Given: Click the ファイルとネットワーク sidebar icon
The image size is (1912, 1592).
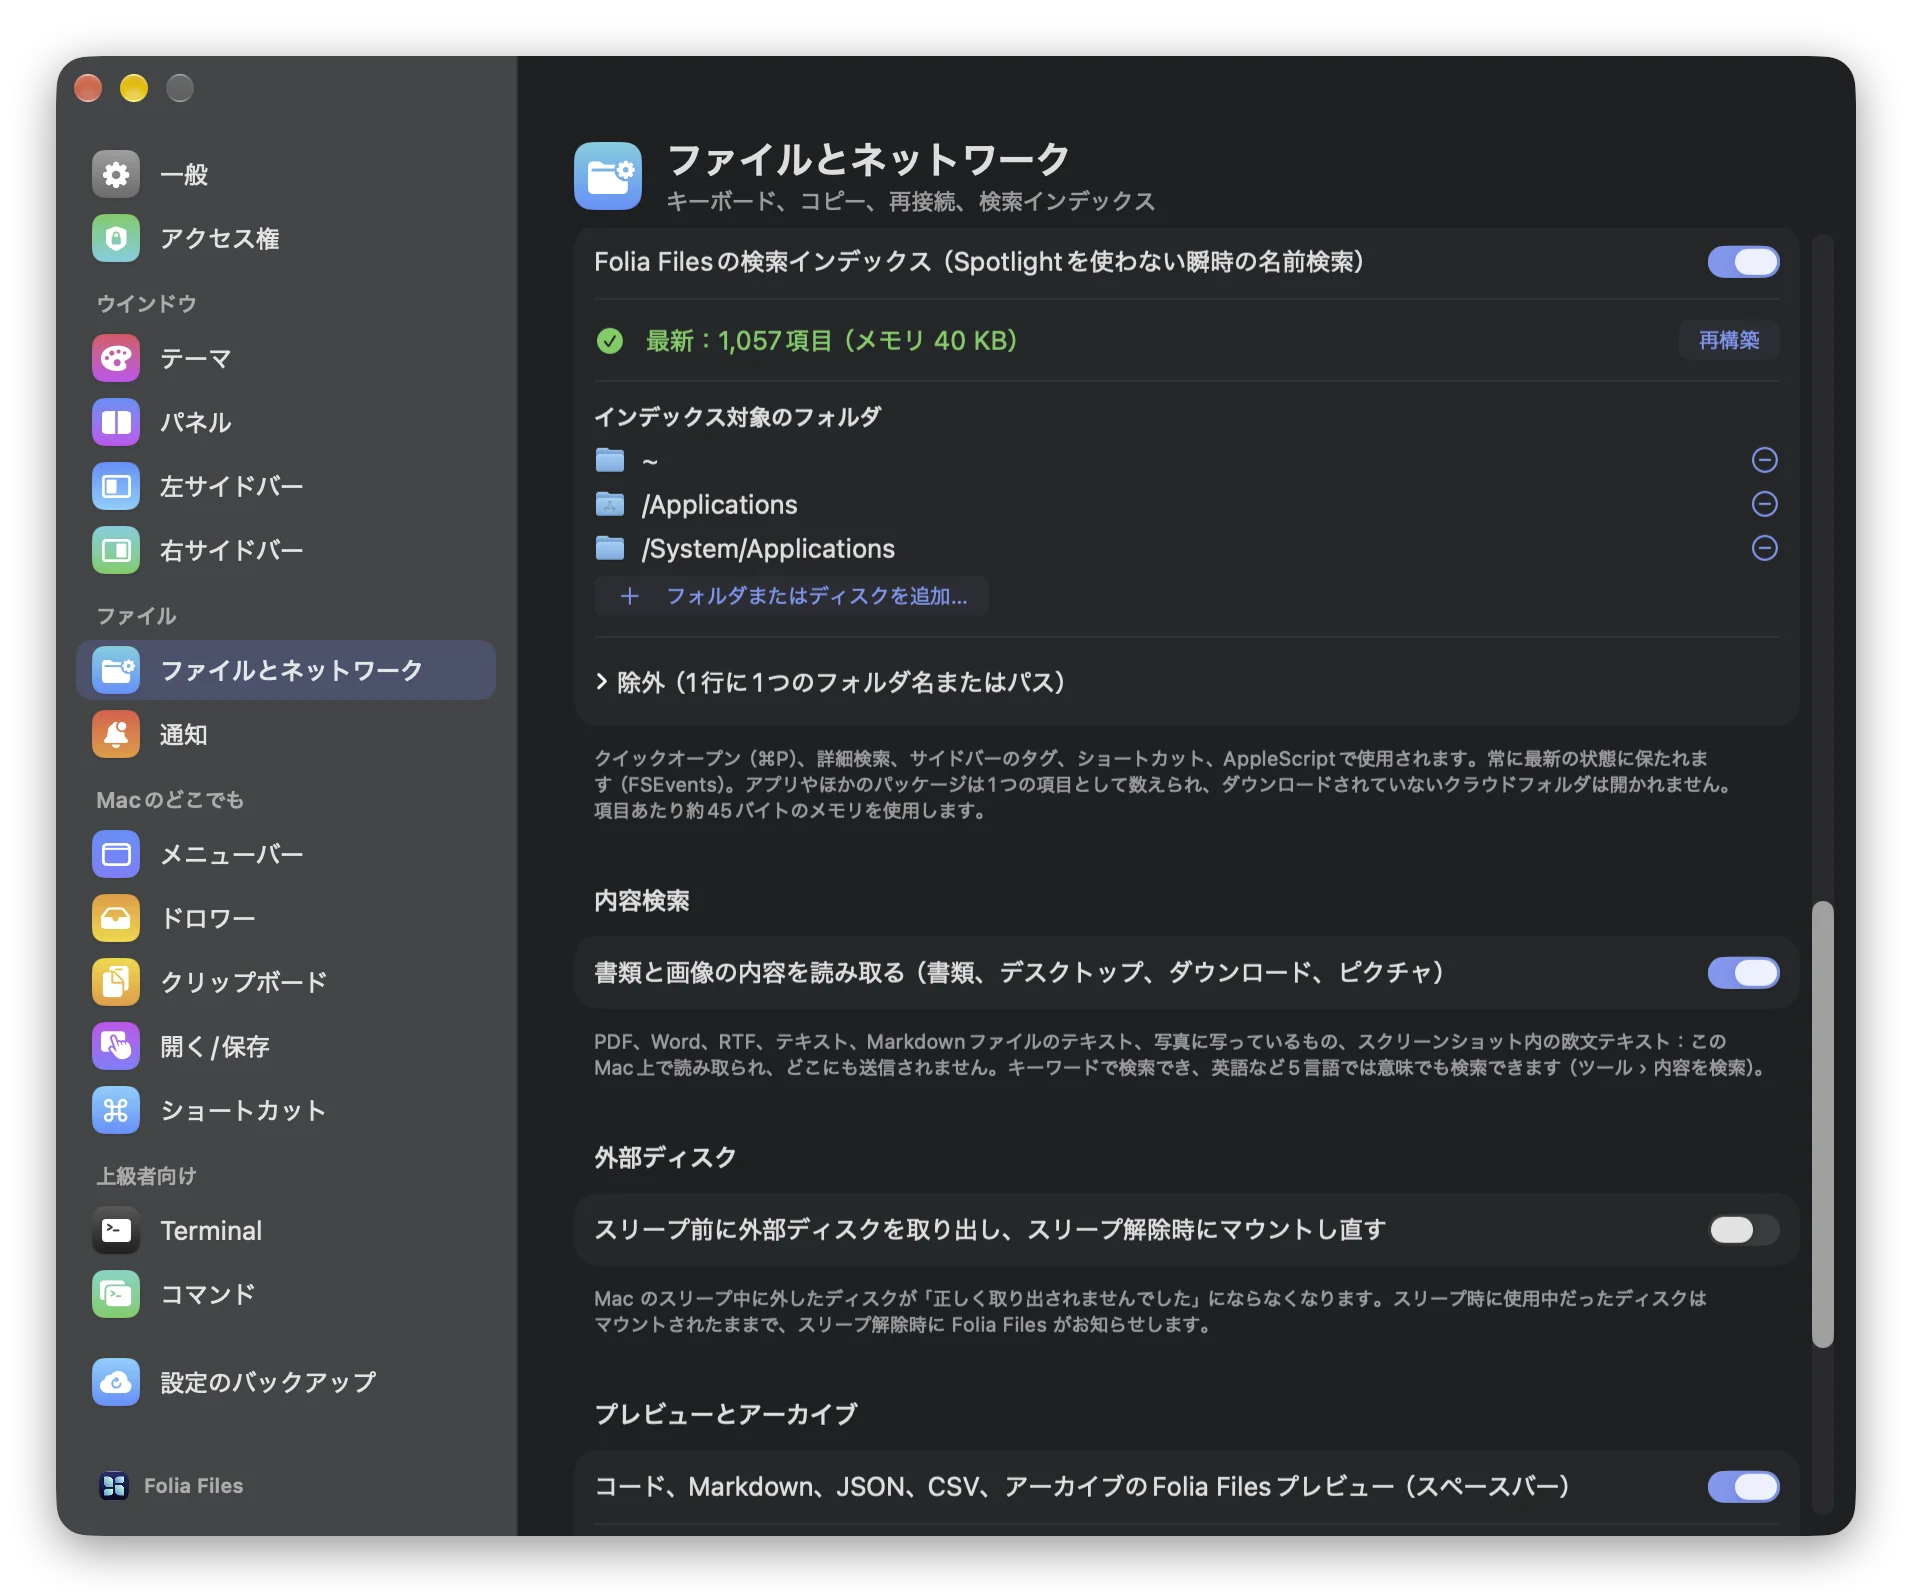Looking at the screenshot, I should pyautogui.click(x=116, y=670).
